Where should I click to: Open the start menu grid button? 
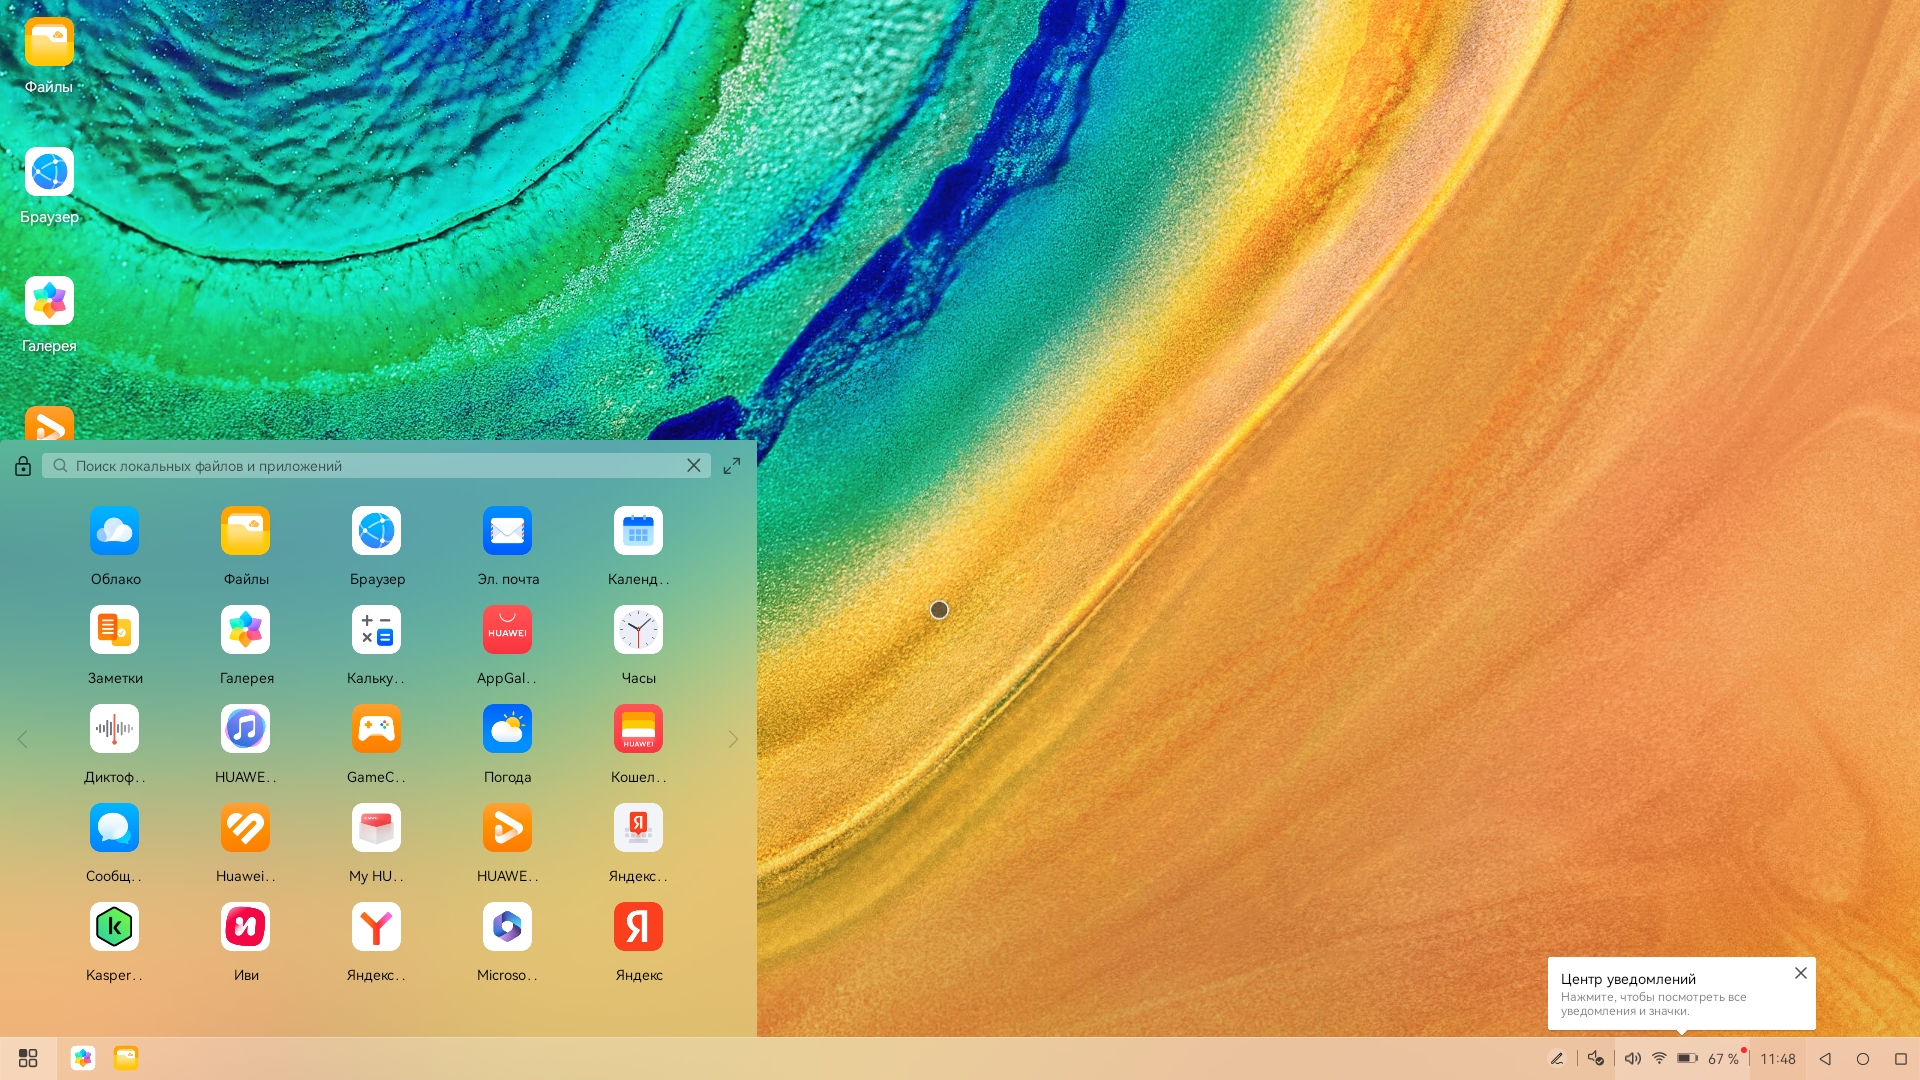(28, 1058)
